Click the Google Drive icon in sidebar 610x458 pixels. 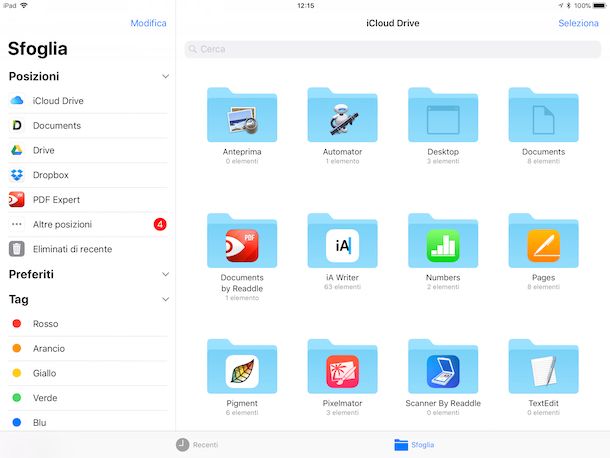[x=17, y=150]
